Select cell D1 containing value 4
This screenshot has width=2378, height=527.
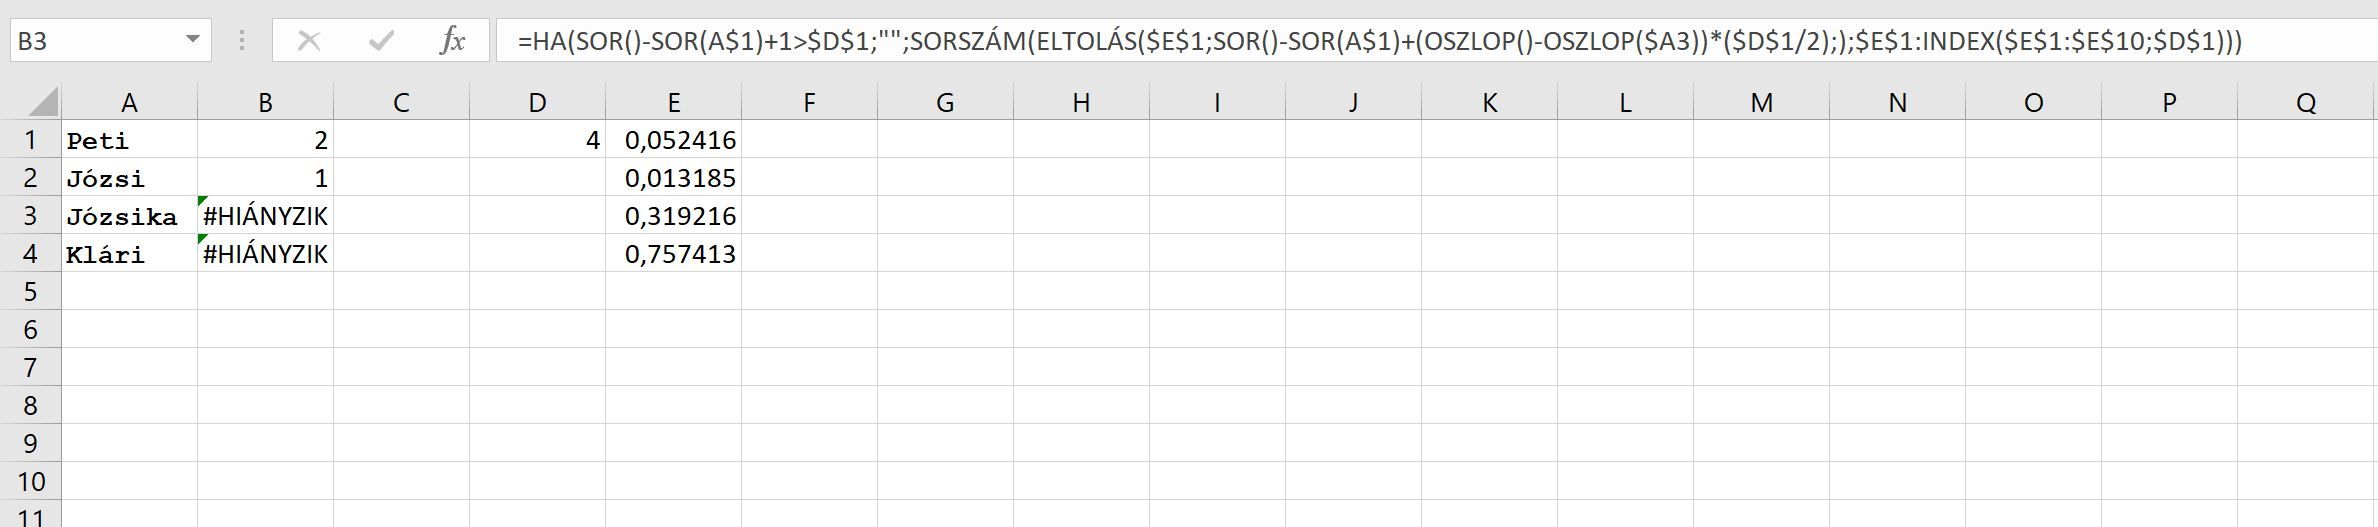click(x=537, y=140)
